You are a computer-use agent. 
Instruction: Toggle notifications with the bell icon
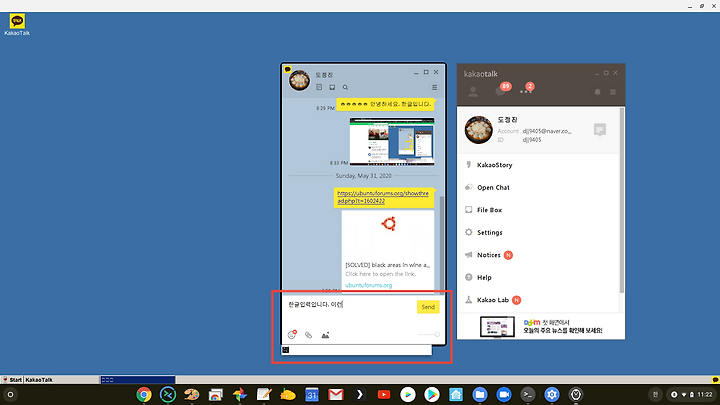pyautogui.click(x=597, y=92)
